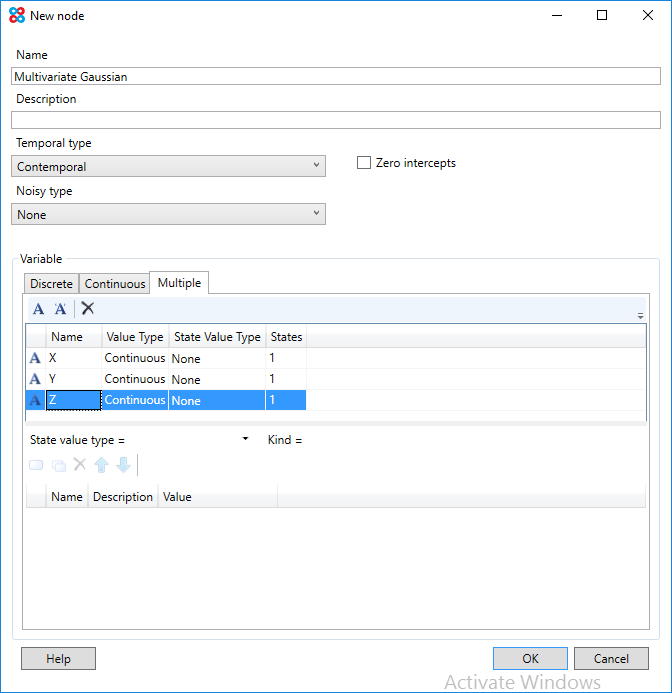Select the Multiple tab

tap(179, 283)
